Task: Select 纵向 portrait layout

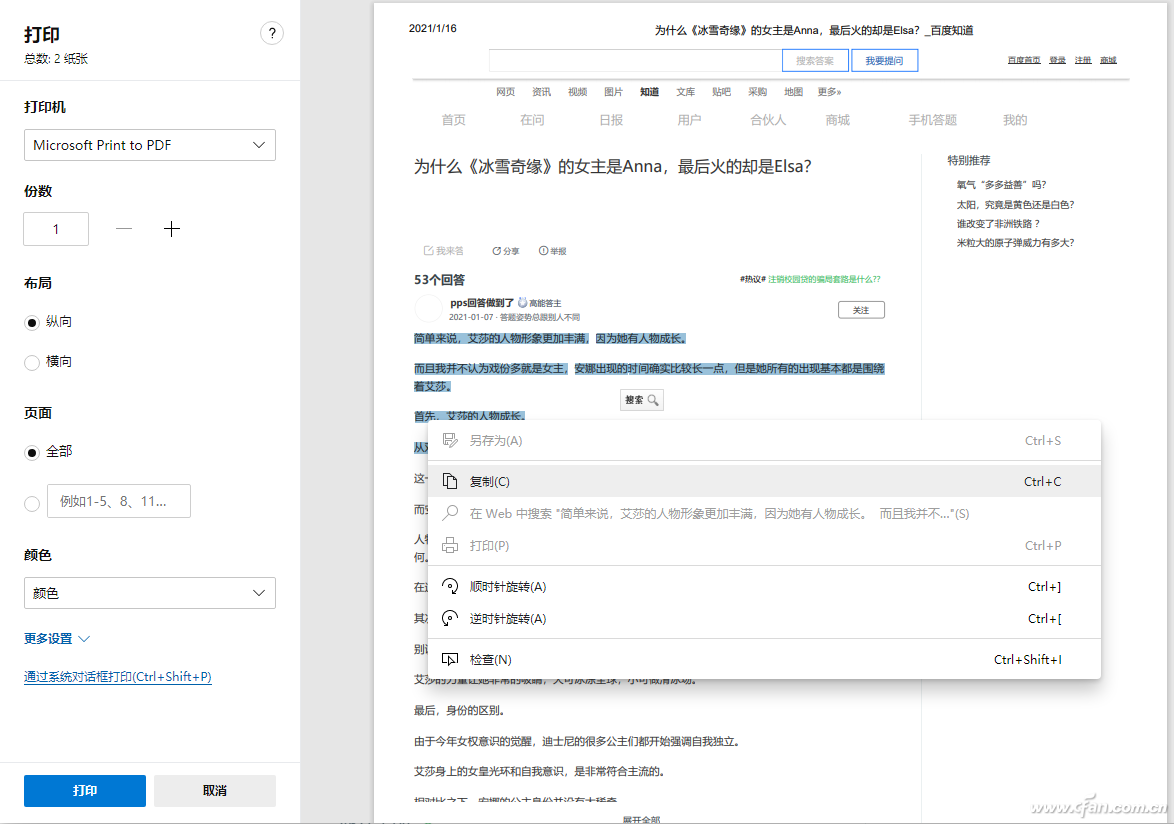Action: (x=31, y=323)
